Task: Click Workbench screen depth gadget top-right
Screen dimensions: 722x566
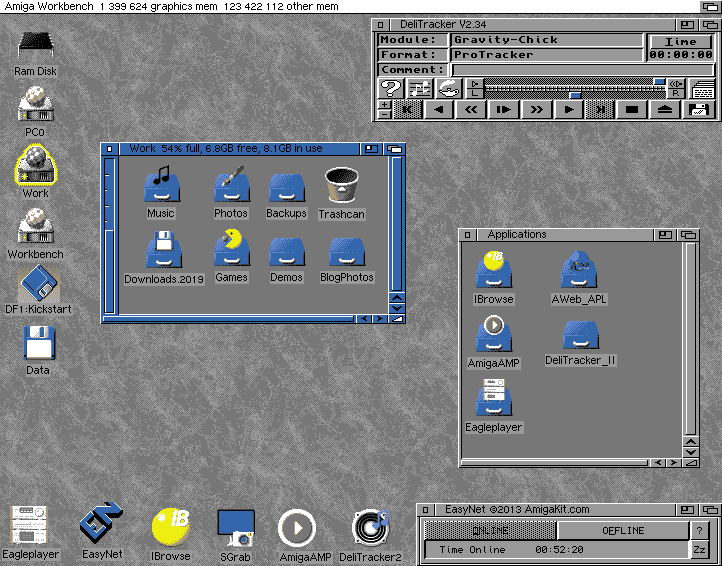Action: click(x=710, y=6)
